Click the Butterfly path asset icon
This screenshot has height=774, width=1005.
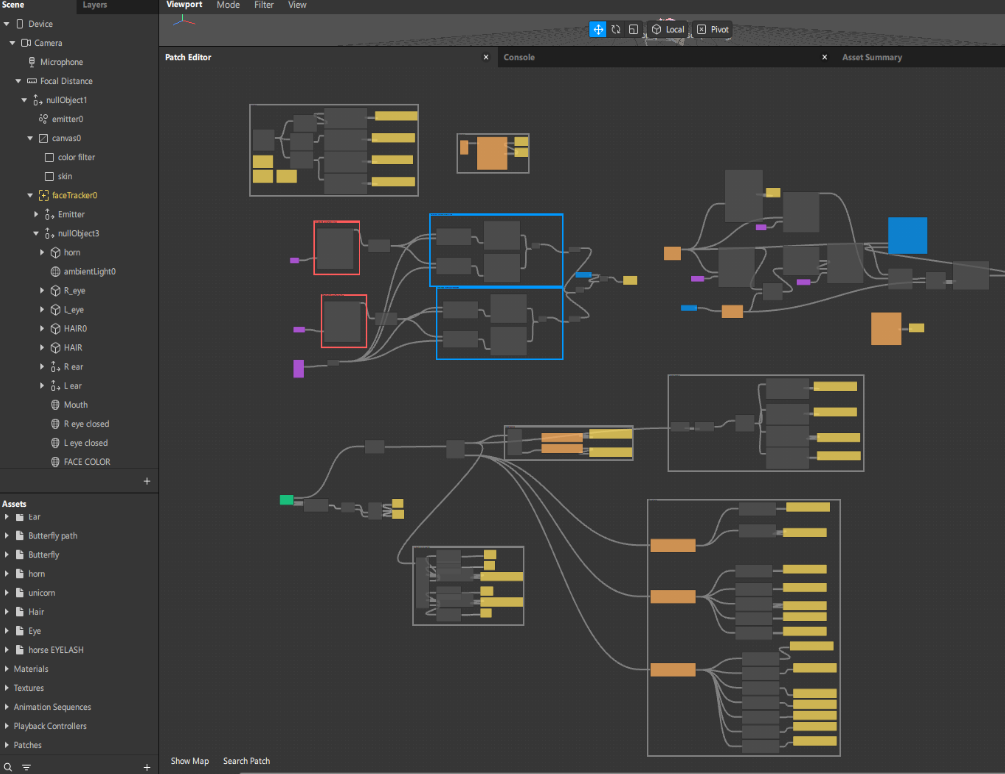coord(20,536)
